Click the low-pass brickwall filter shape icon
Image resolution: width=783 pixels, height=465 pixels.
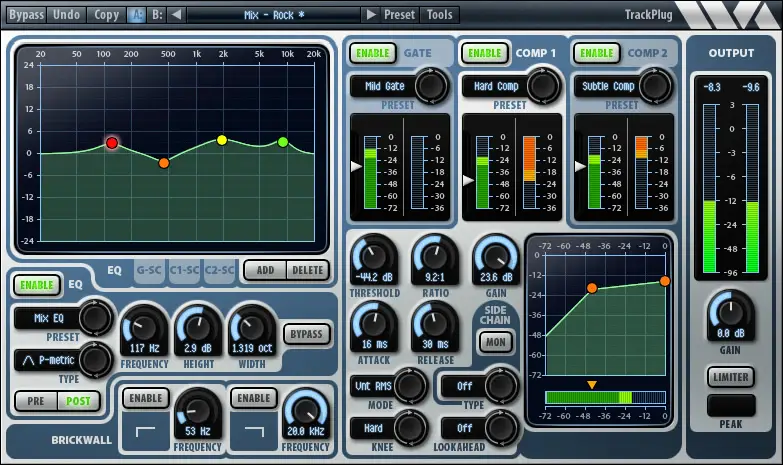254,432
